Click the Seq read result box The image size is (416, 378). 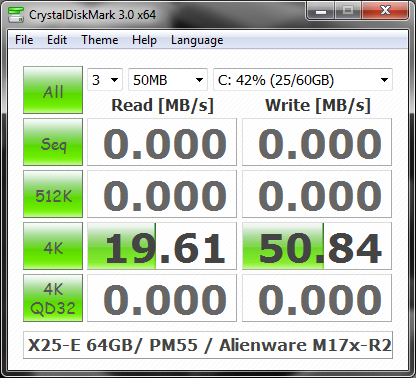[162, 142]
